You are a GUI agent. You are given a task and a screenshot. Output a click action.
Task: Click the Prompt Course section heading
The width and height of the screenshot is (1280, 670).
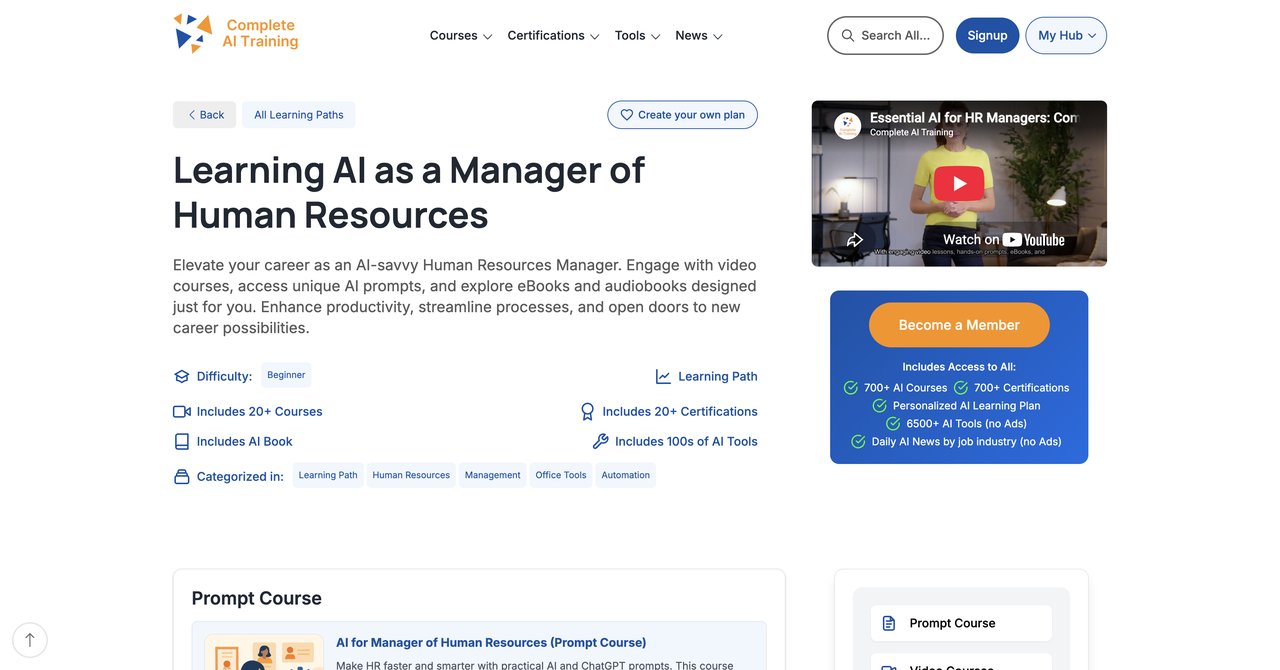(x=257, y=598)
